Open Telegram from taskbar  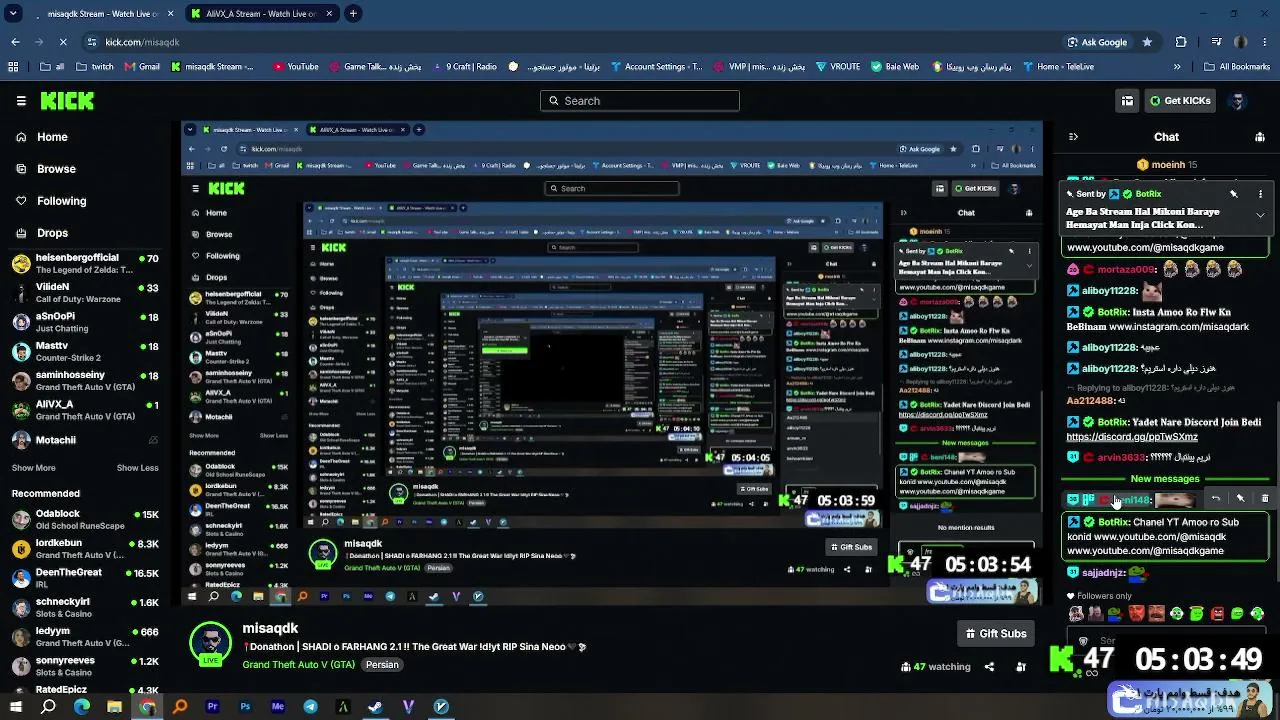[x=311, y=707]
